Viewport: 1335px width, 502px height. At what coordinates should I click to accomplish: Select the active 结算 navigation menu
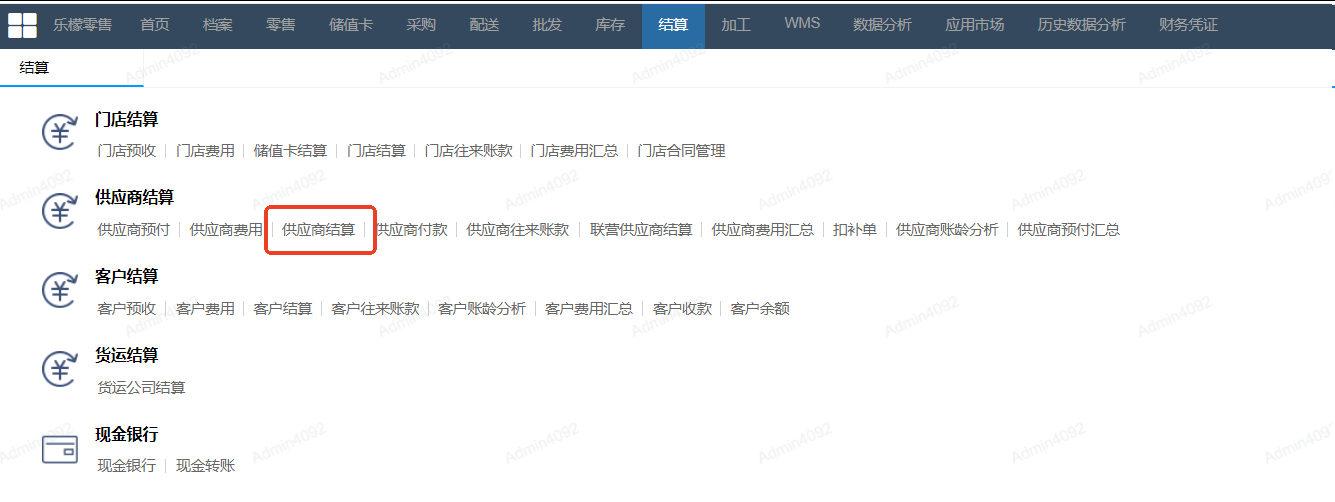pos(673,25)
